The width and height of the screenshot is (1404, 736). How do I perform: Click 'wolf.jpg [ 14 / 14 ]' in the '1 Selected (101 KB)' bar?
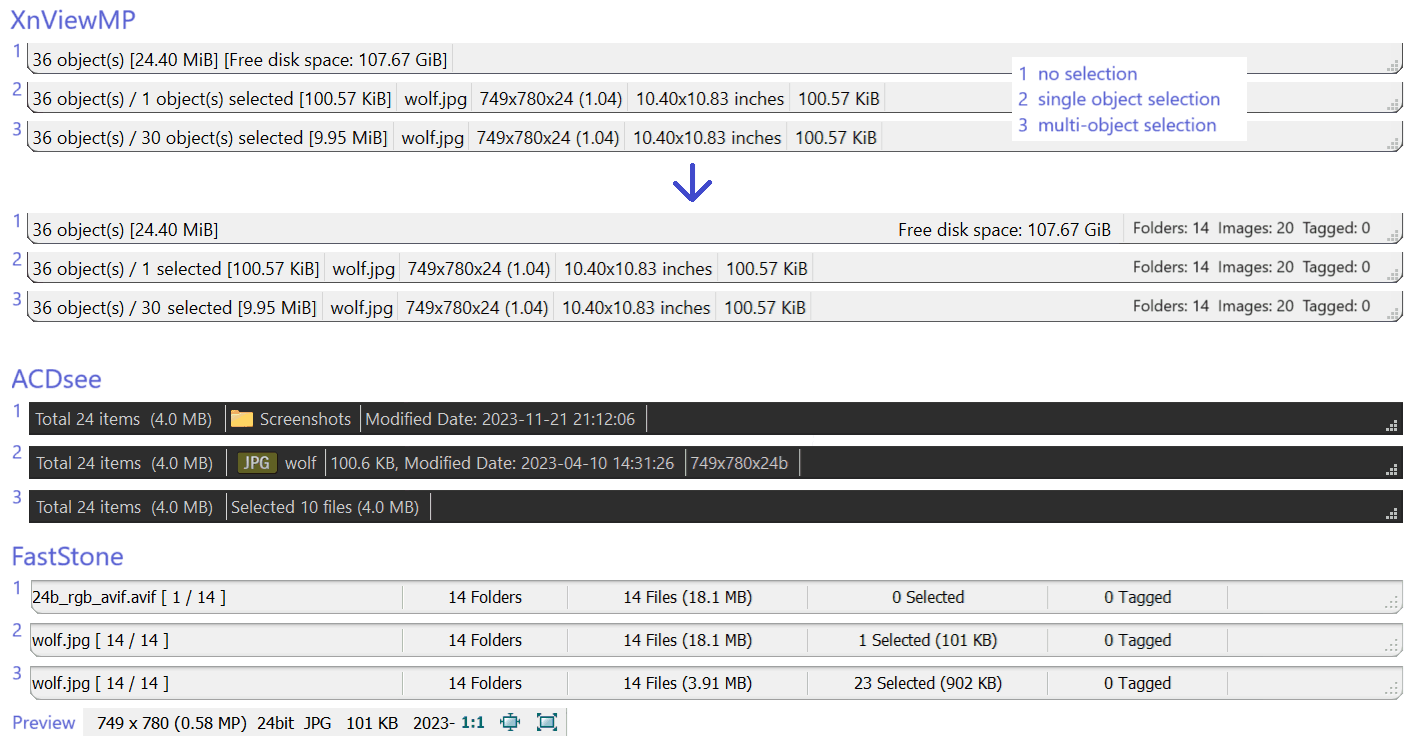tap(100, 640)
